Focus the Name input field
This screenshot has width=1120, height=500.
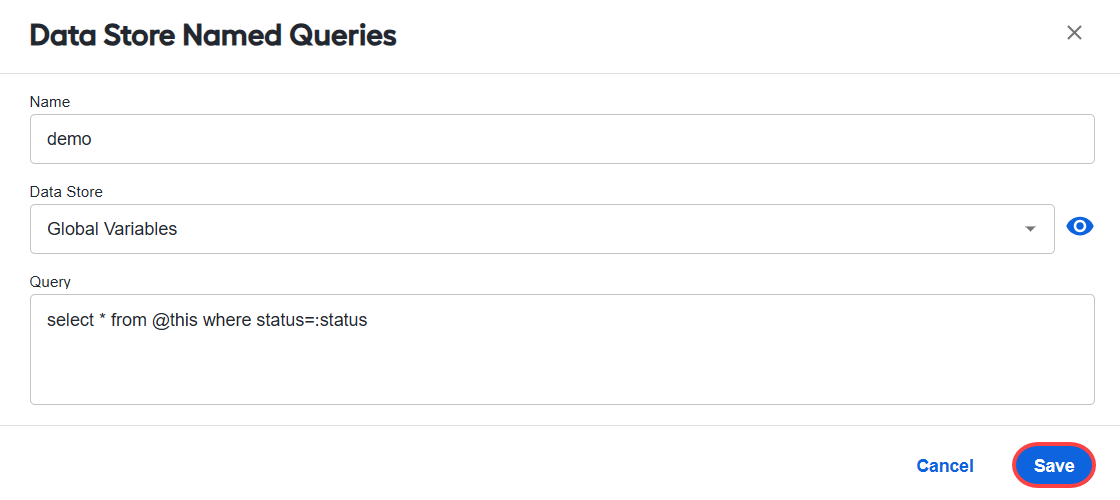562,139
